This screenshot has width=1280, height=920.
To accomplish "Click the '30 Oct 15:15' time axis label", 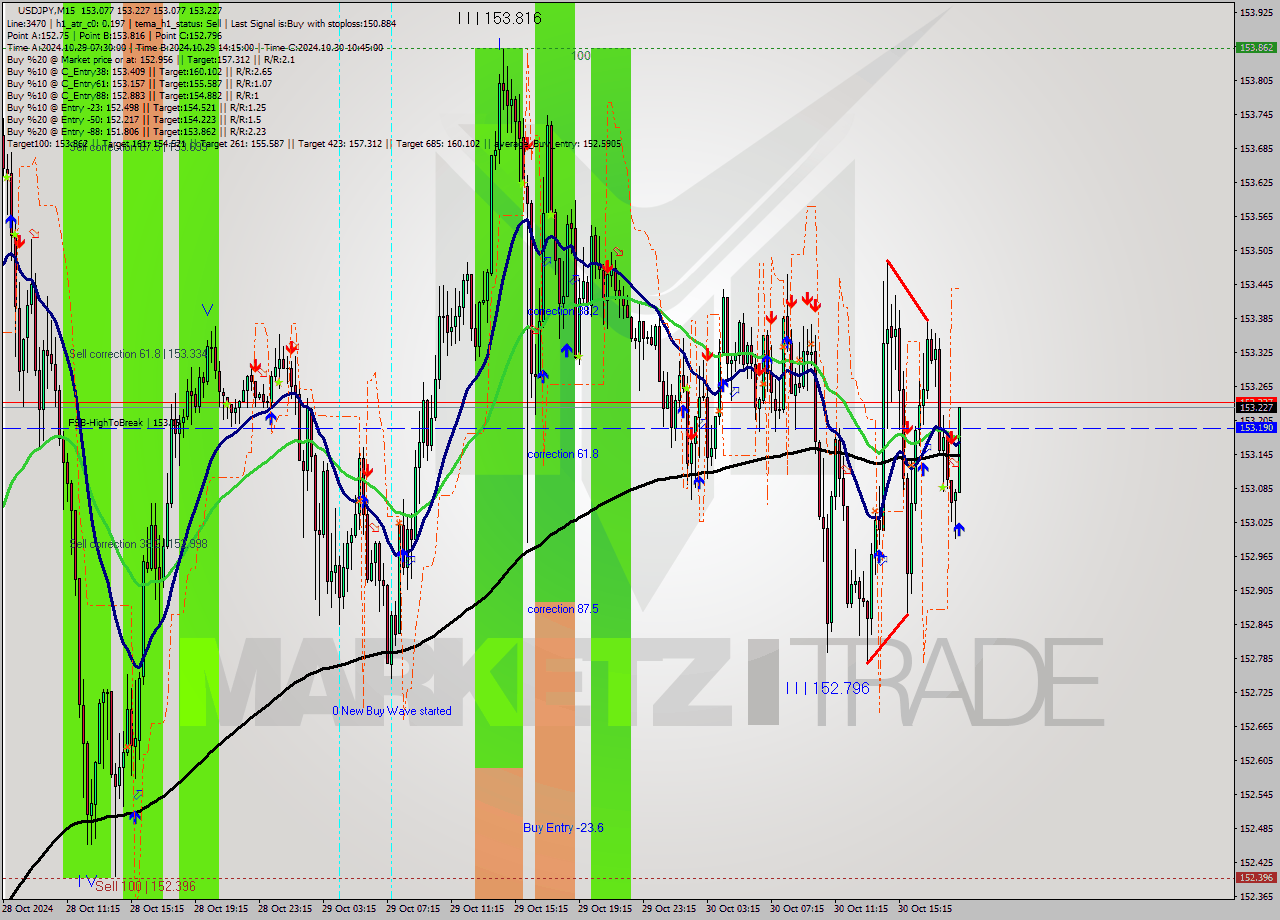I will pyautogui.click(x=925, y=909).
